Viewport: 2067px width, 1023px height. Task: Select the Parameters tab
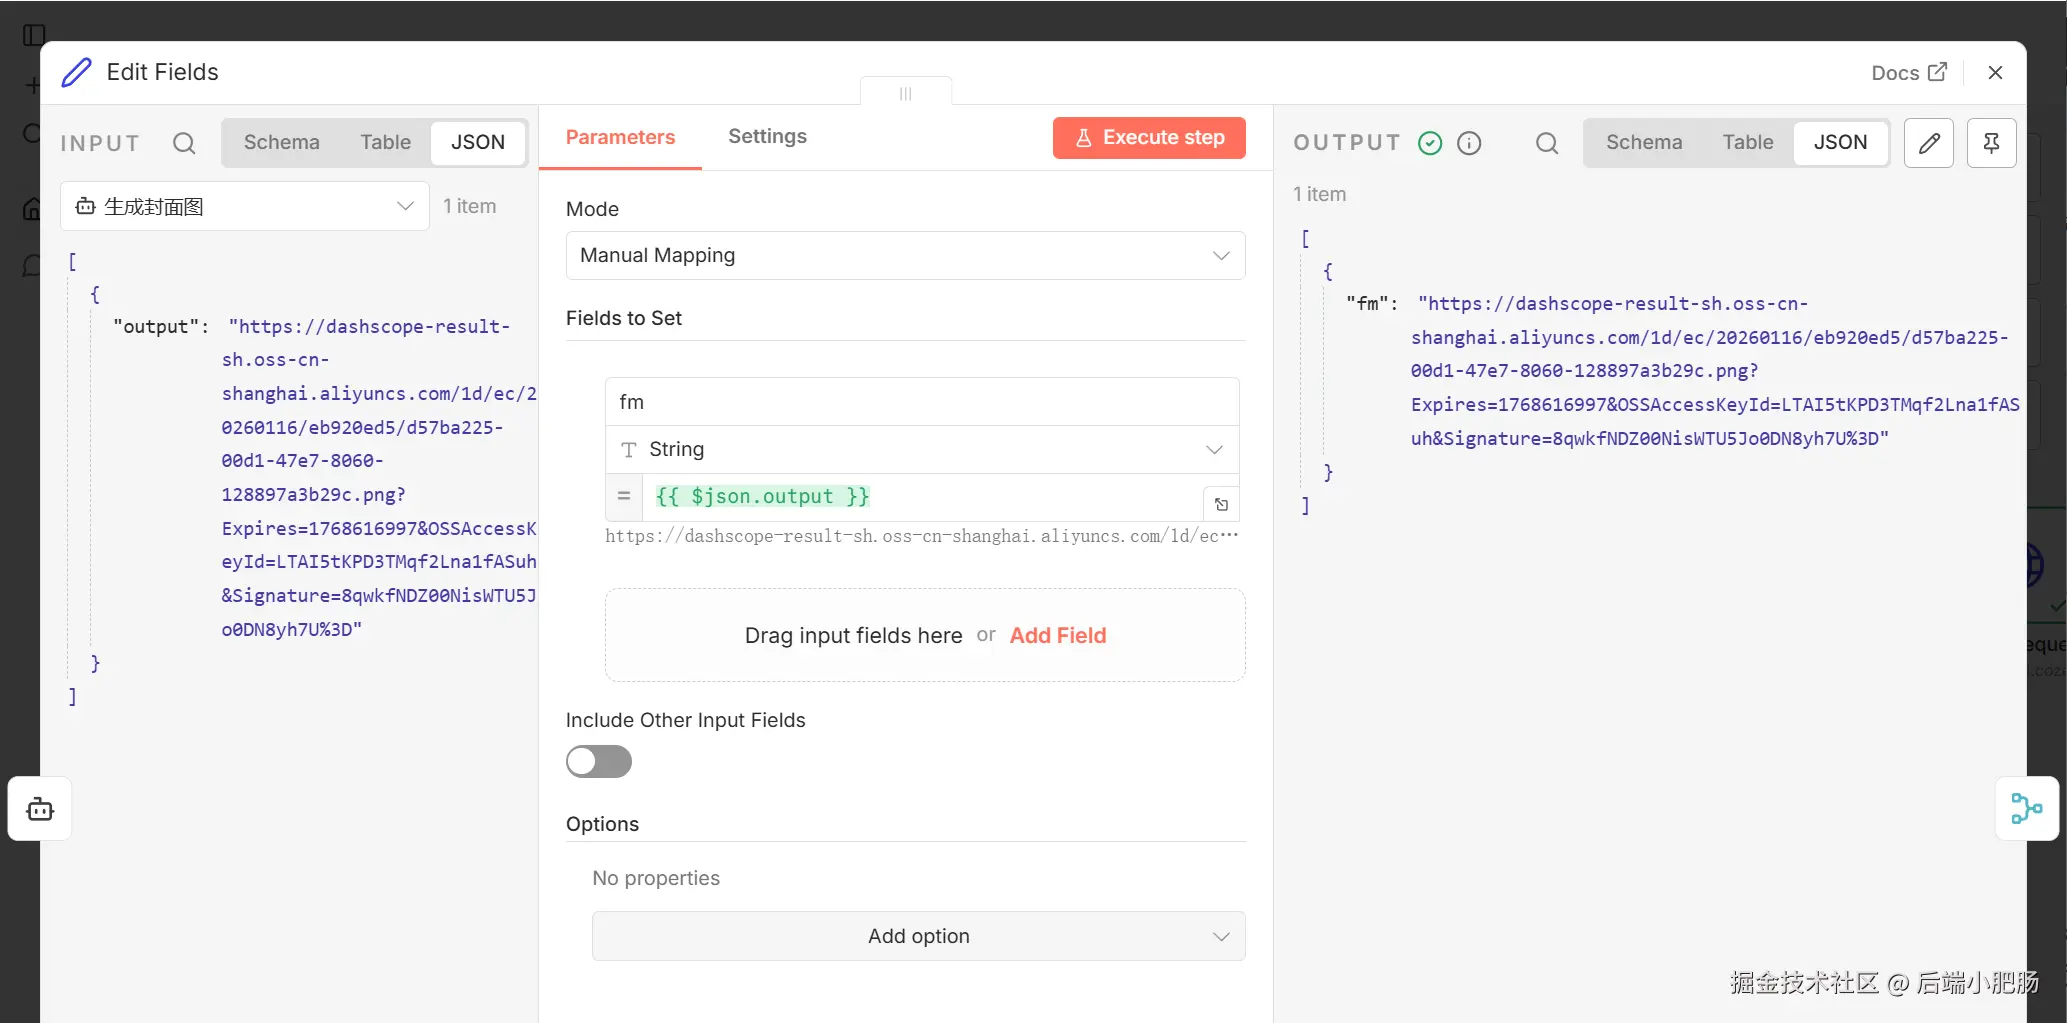pyautogui.click(x=620, y=137)
